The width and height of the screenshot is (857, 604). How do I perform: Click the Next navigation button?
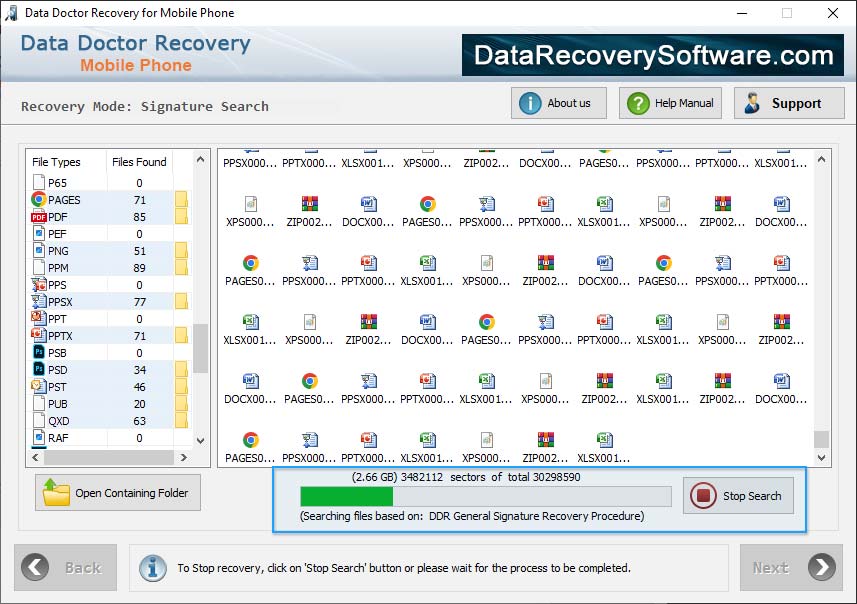[x=791, y=567]
